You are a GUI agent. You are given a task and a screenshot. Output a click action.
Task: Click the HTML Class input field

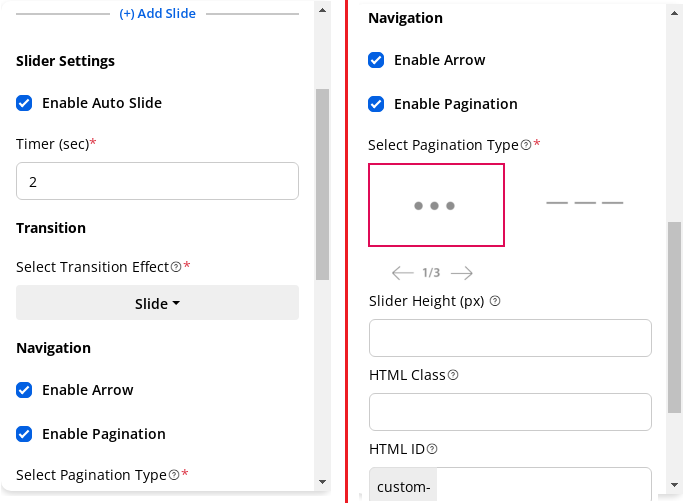[x=510, y=412]
